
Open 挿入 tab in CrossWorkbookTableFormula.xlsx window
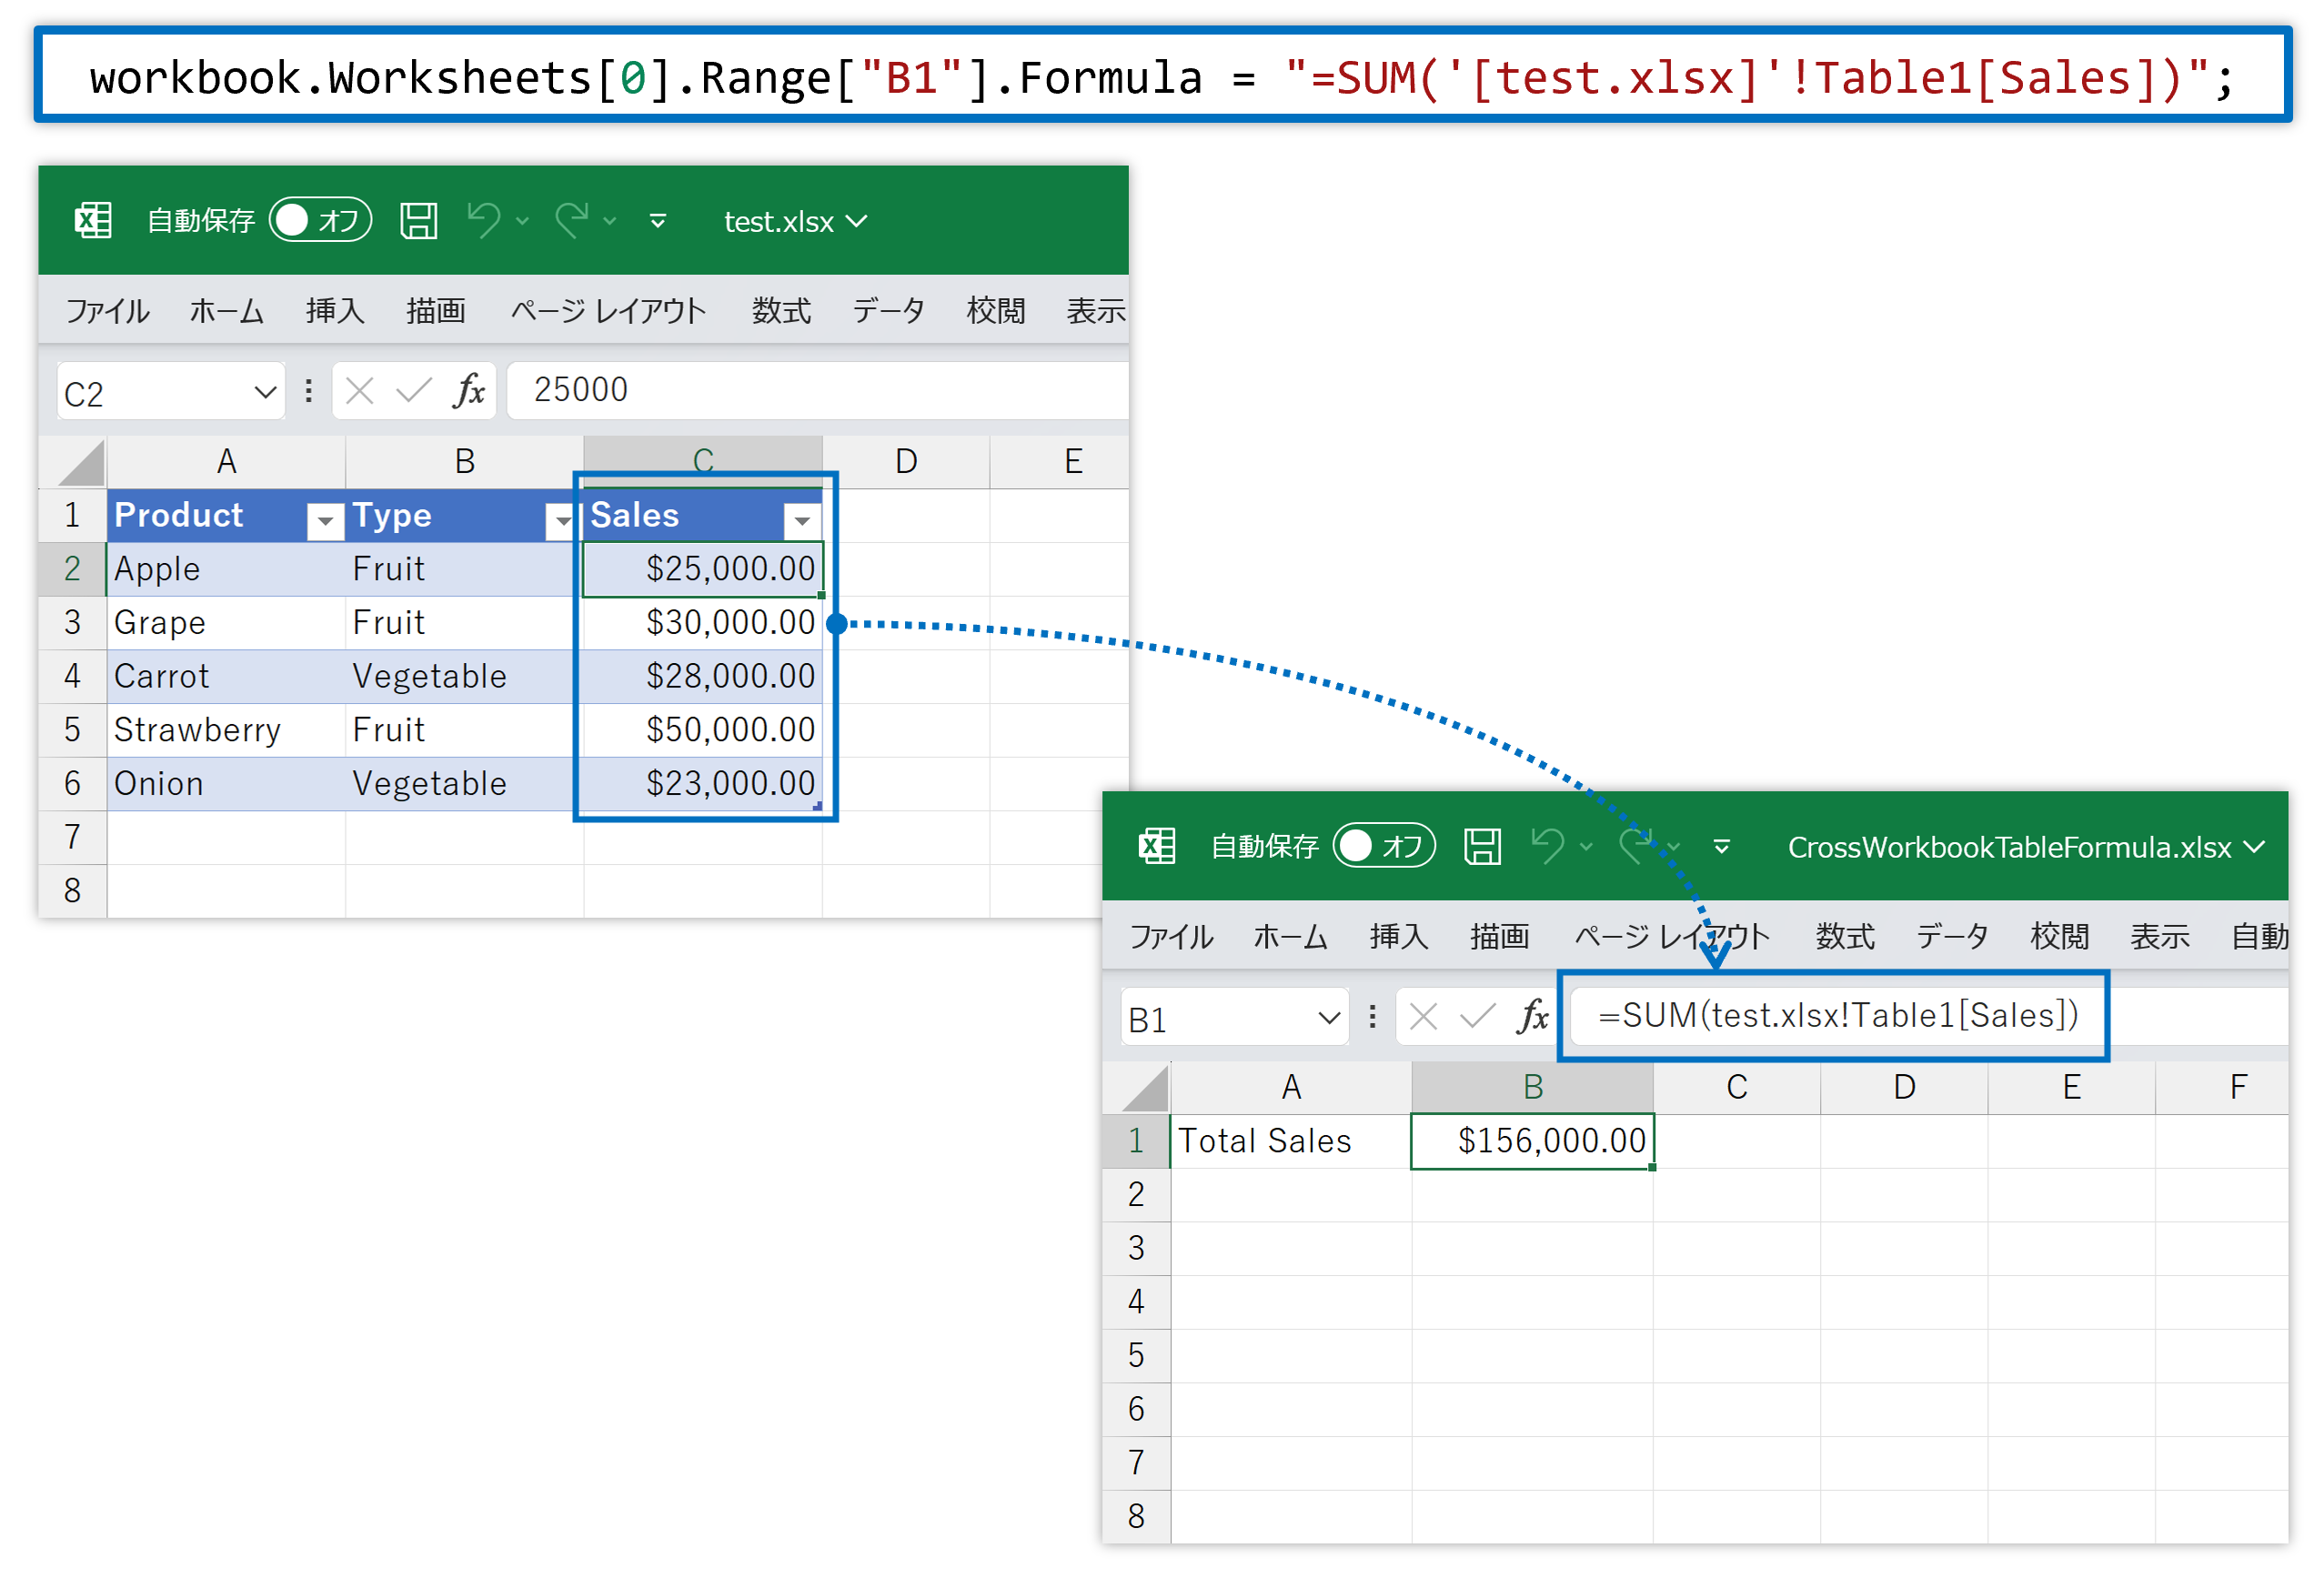[x=1399, y=937]
